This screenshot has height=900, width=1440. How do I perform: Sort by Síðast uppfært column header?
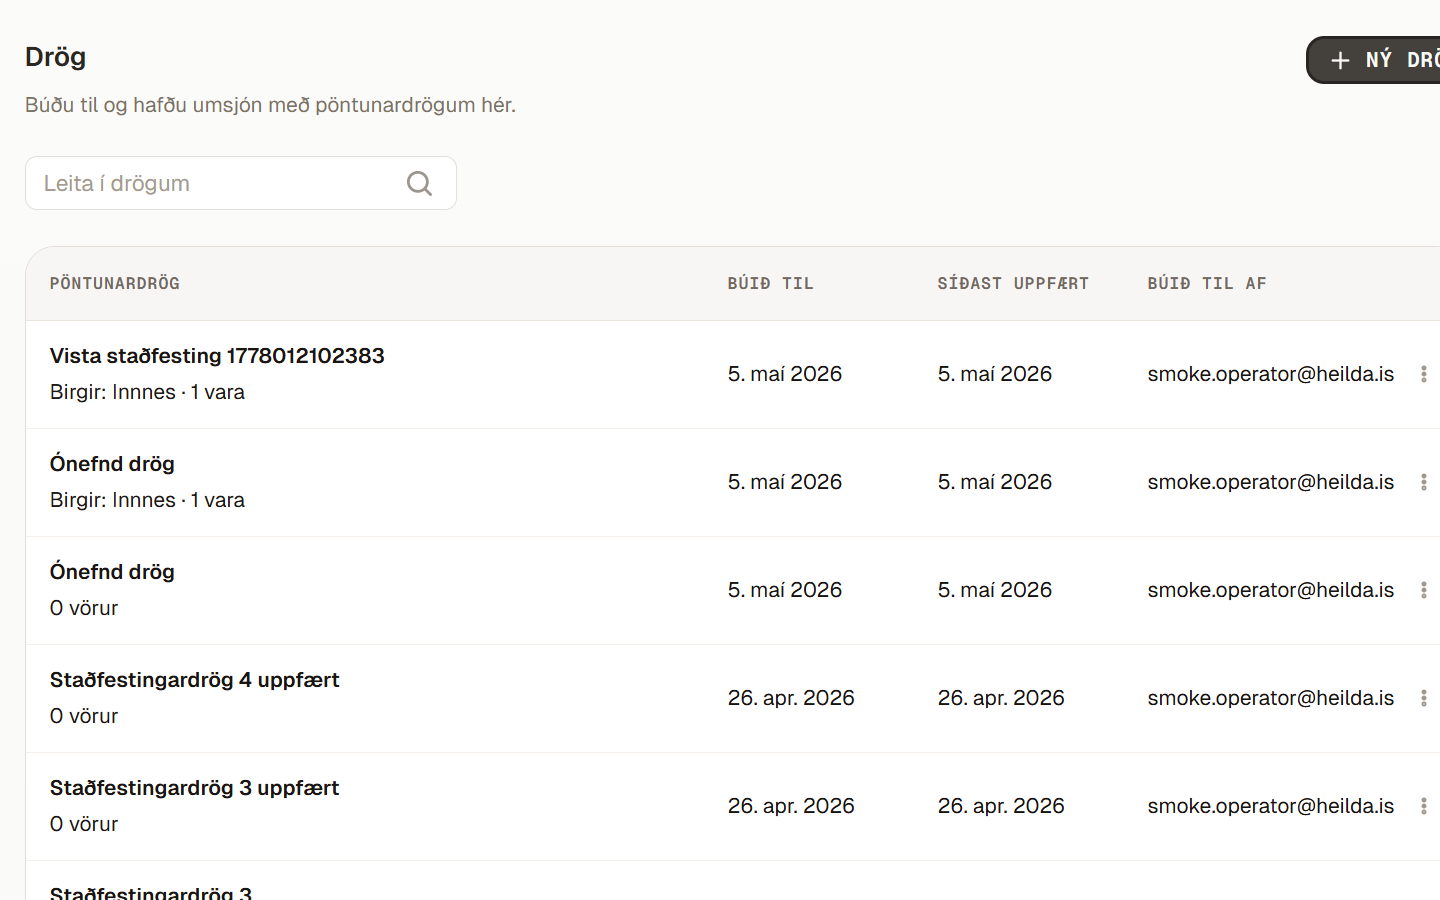tap(1013, 283)
